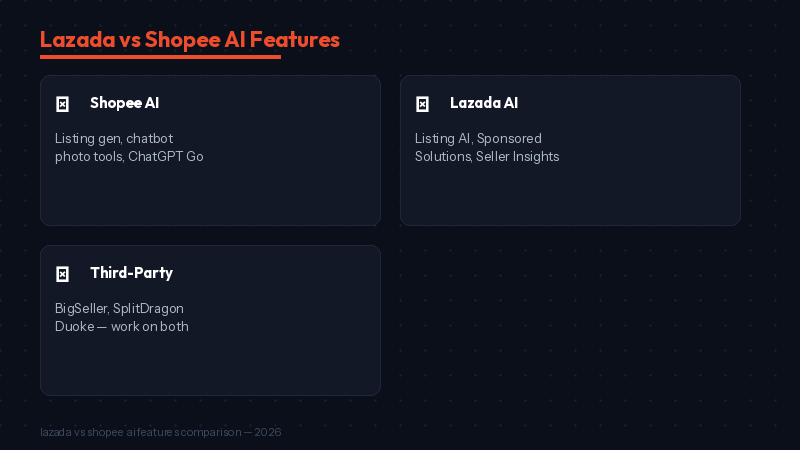This screenshot has height=450, width=800.
Task: Click the icon beside the Lazada AI heading
Action: coord(422,104)
